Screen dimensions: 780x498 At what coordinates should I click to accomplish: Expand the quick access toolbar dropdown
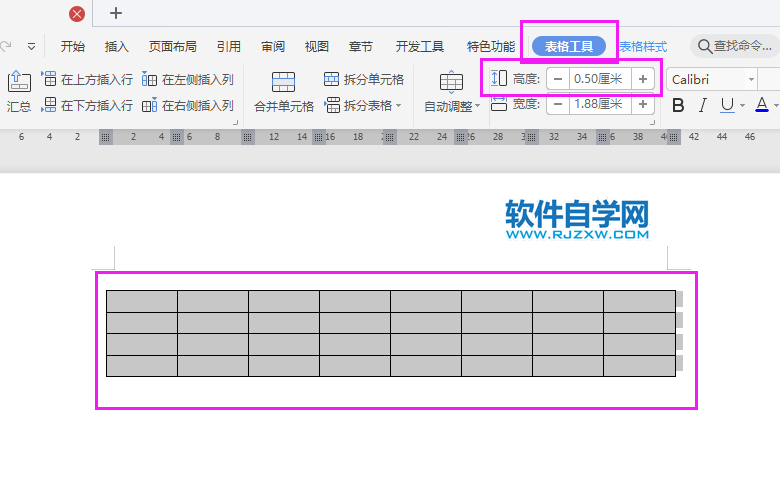click(31, 47)
